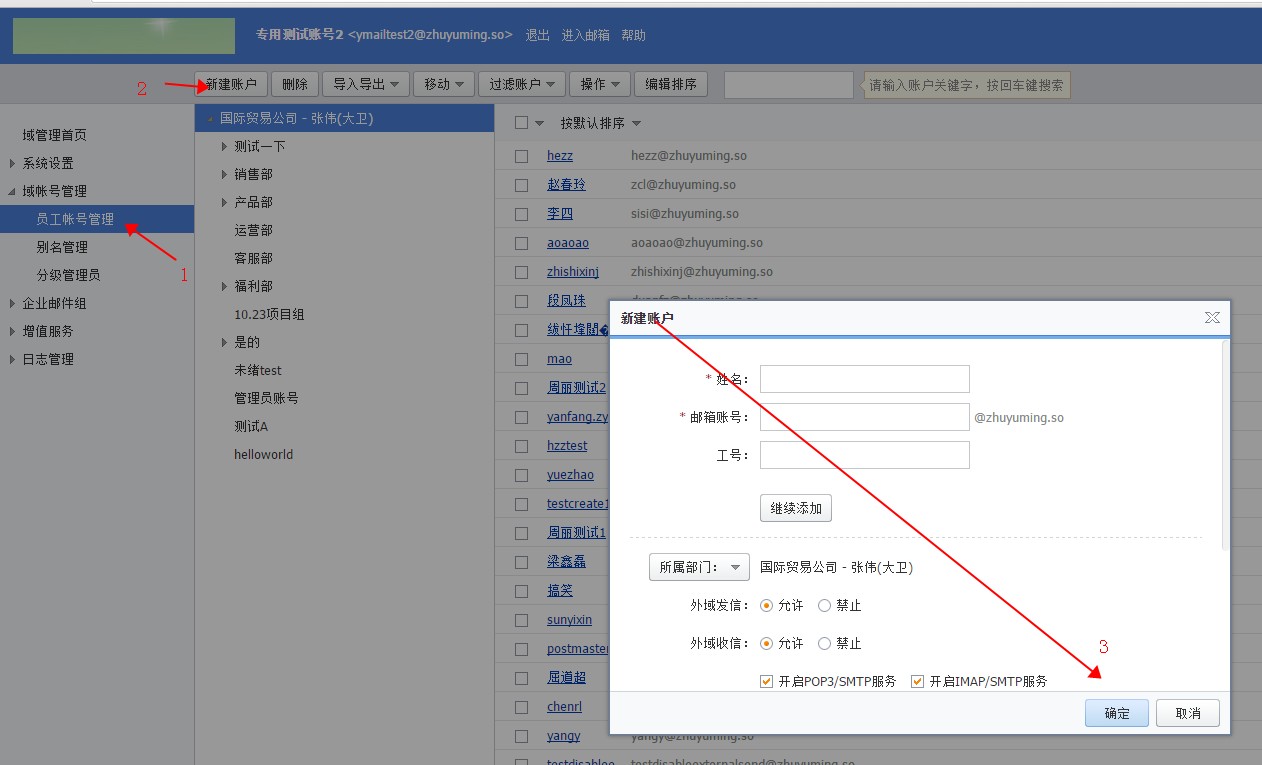Select 别名管理 in sidebar
The height and width of the screenshot is (765, 1262).
pos(62,247)
